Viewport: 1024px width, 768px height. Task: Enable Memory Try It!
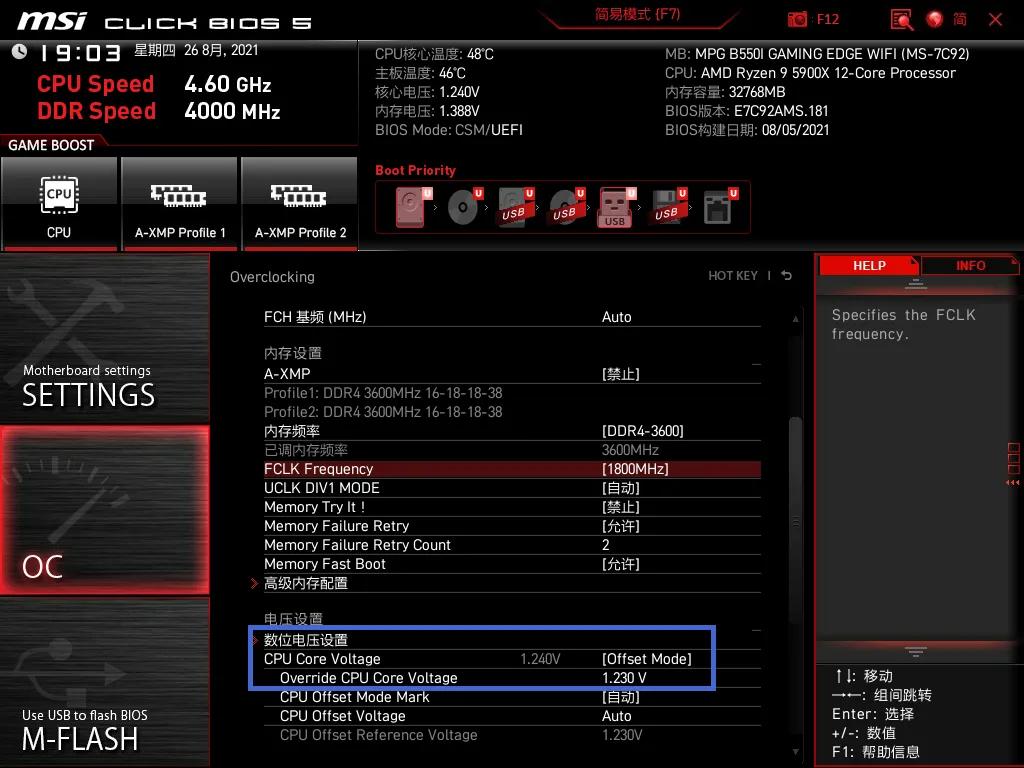620,507
